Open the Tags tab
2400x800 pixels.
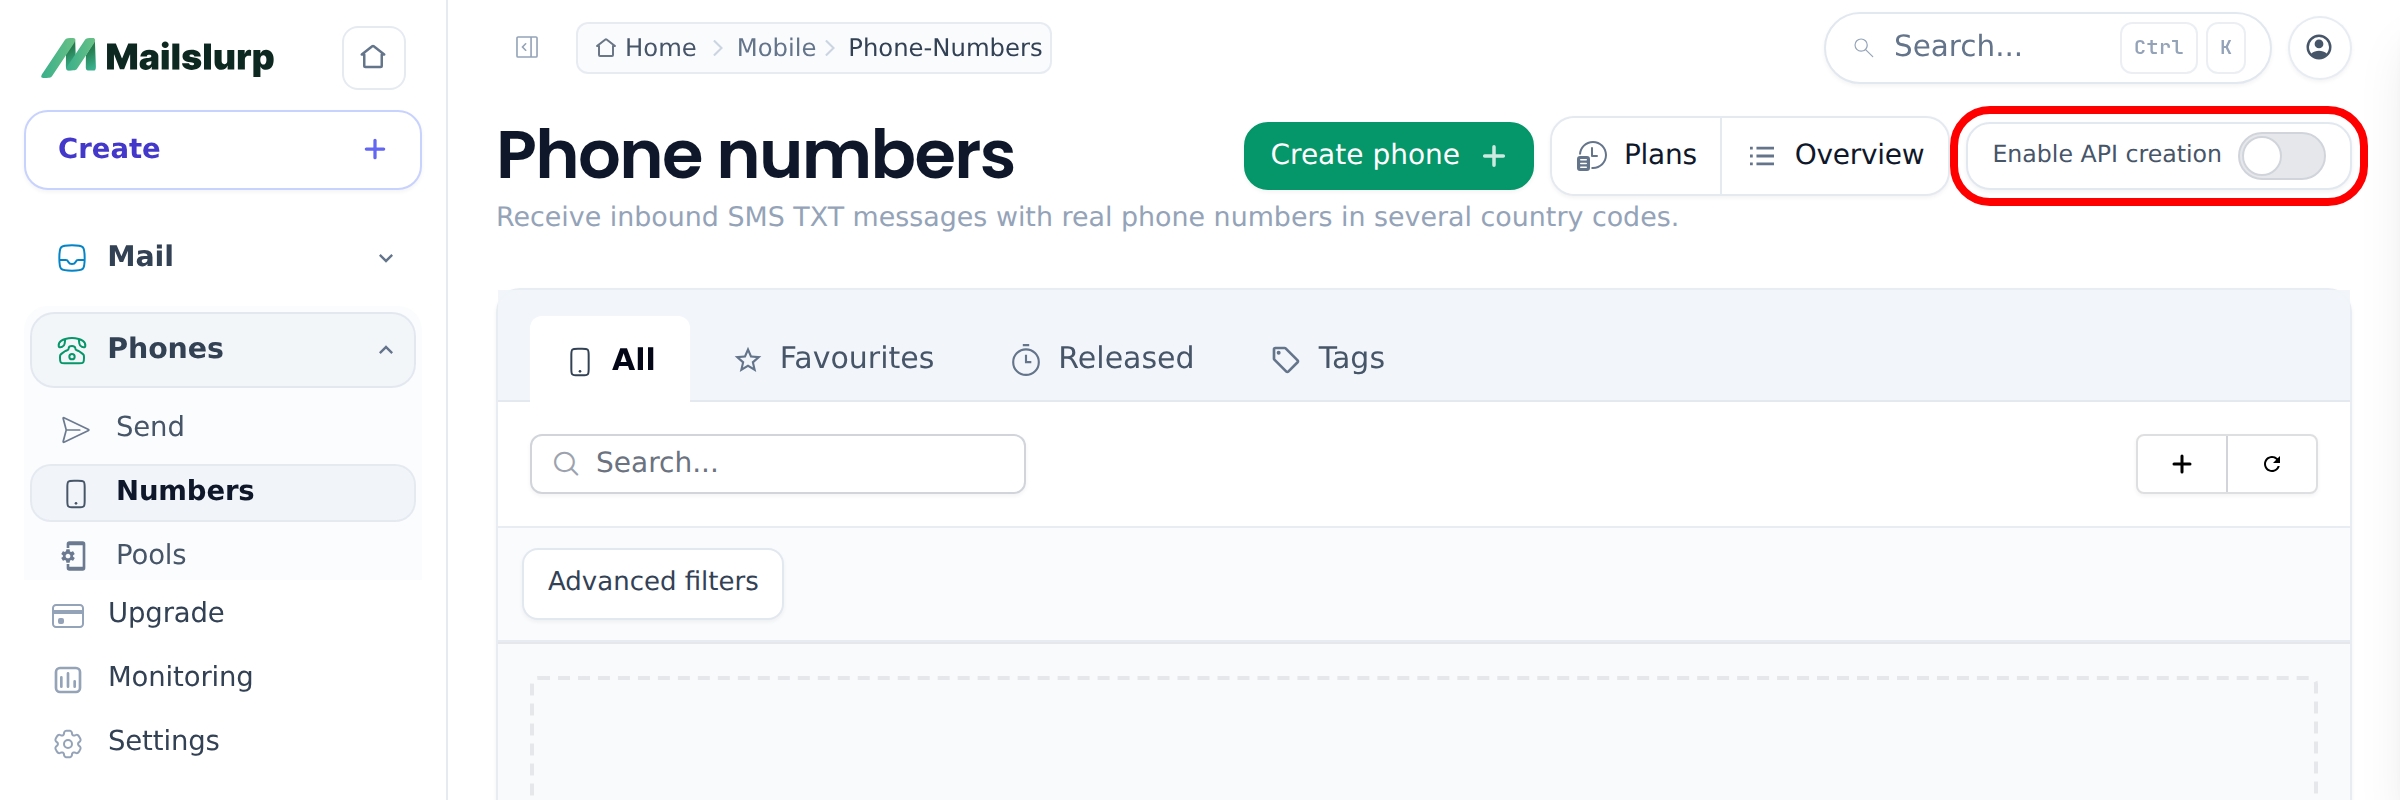point(1328,359)
